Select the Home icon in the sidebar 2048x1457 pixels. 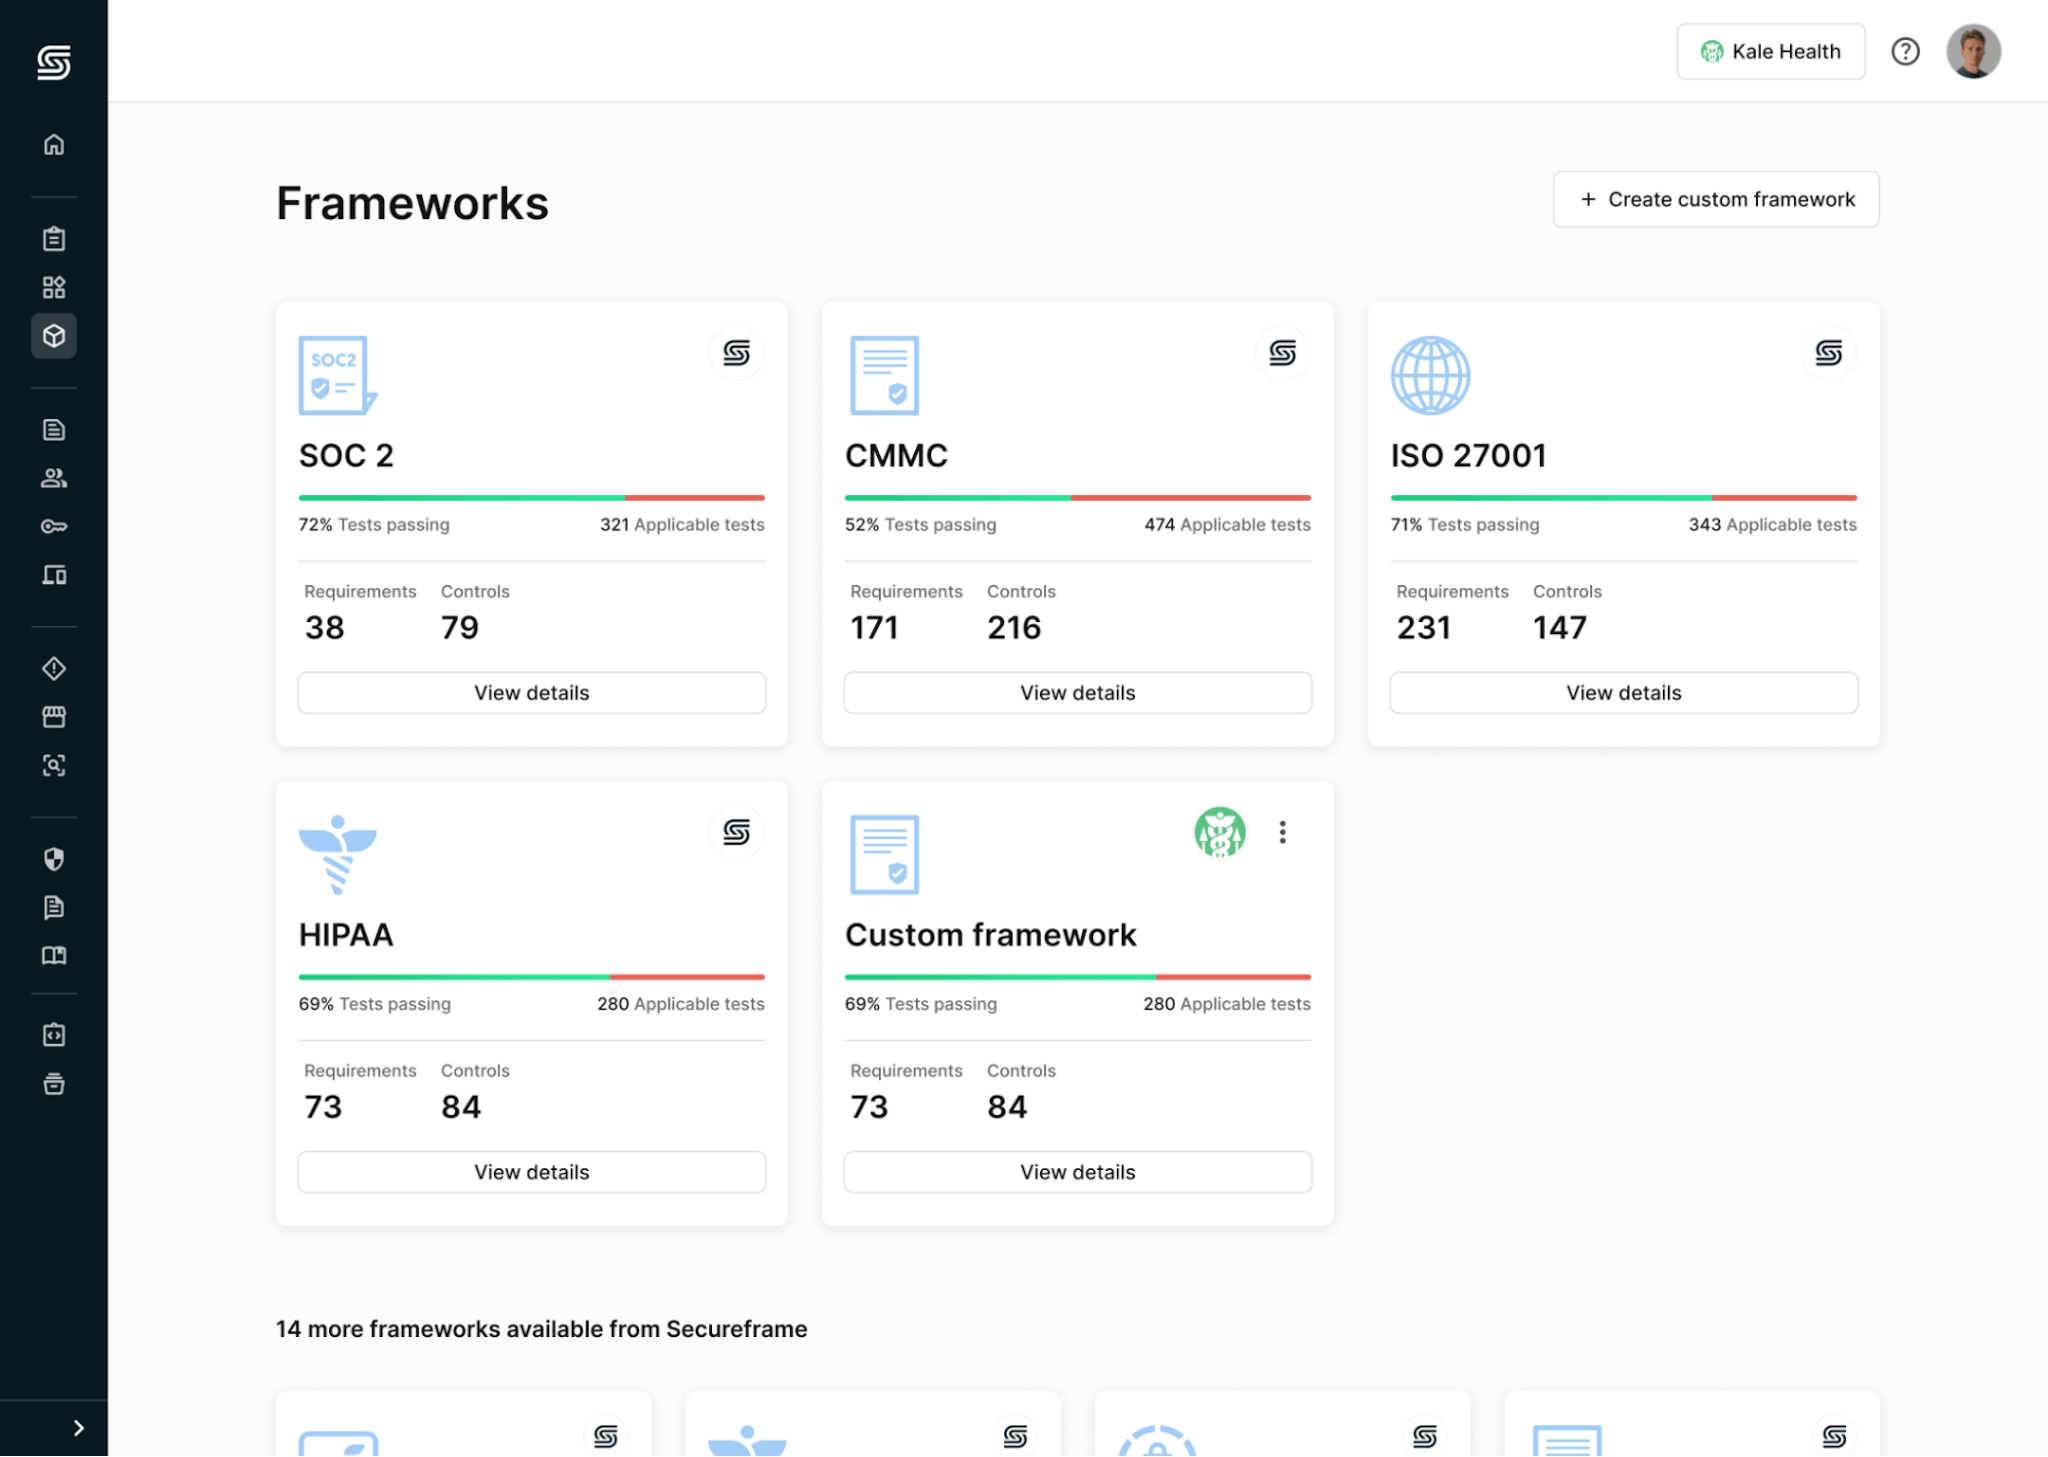(54, 145)
